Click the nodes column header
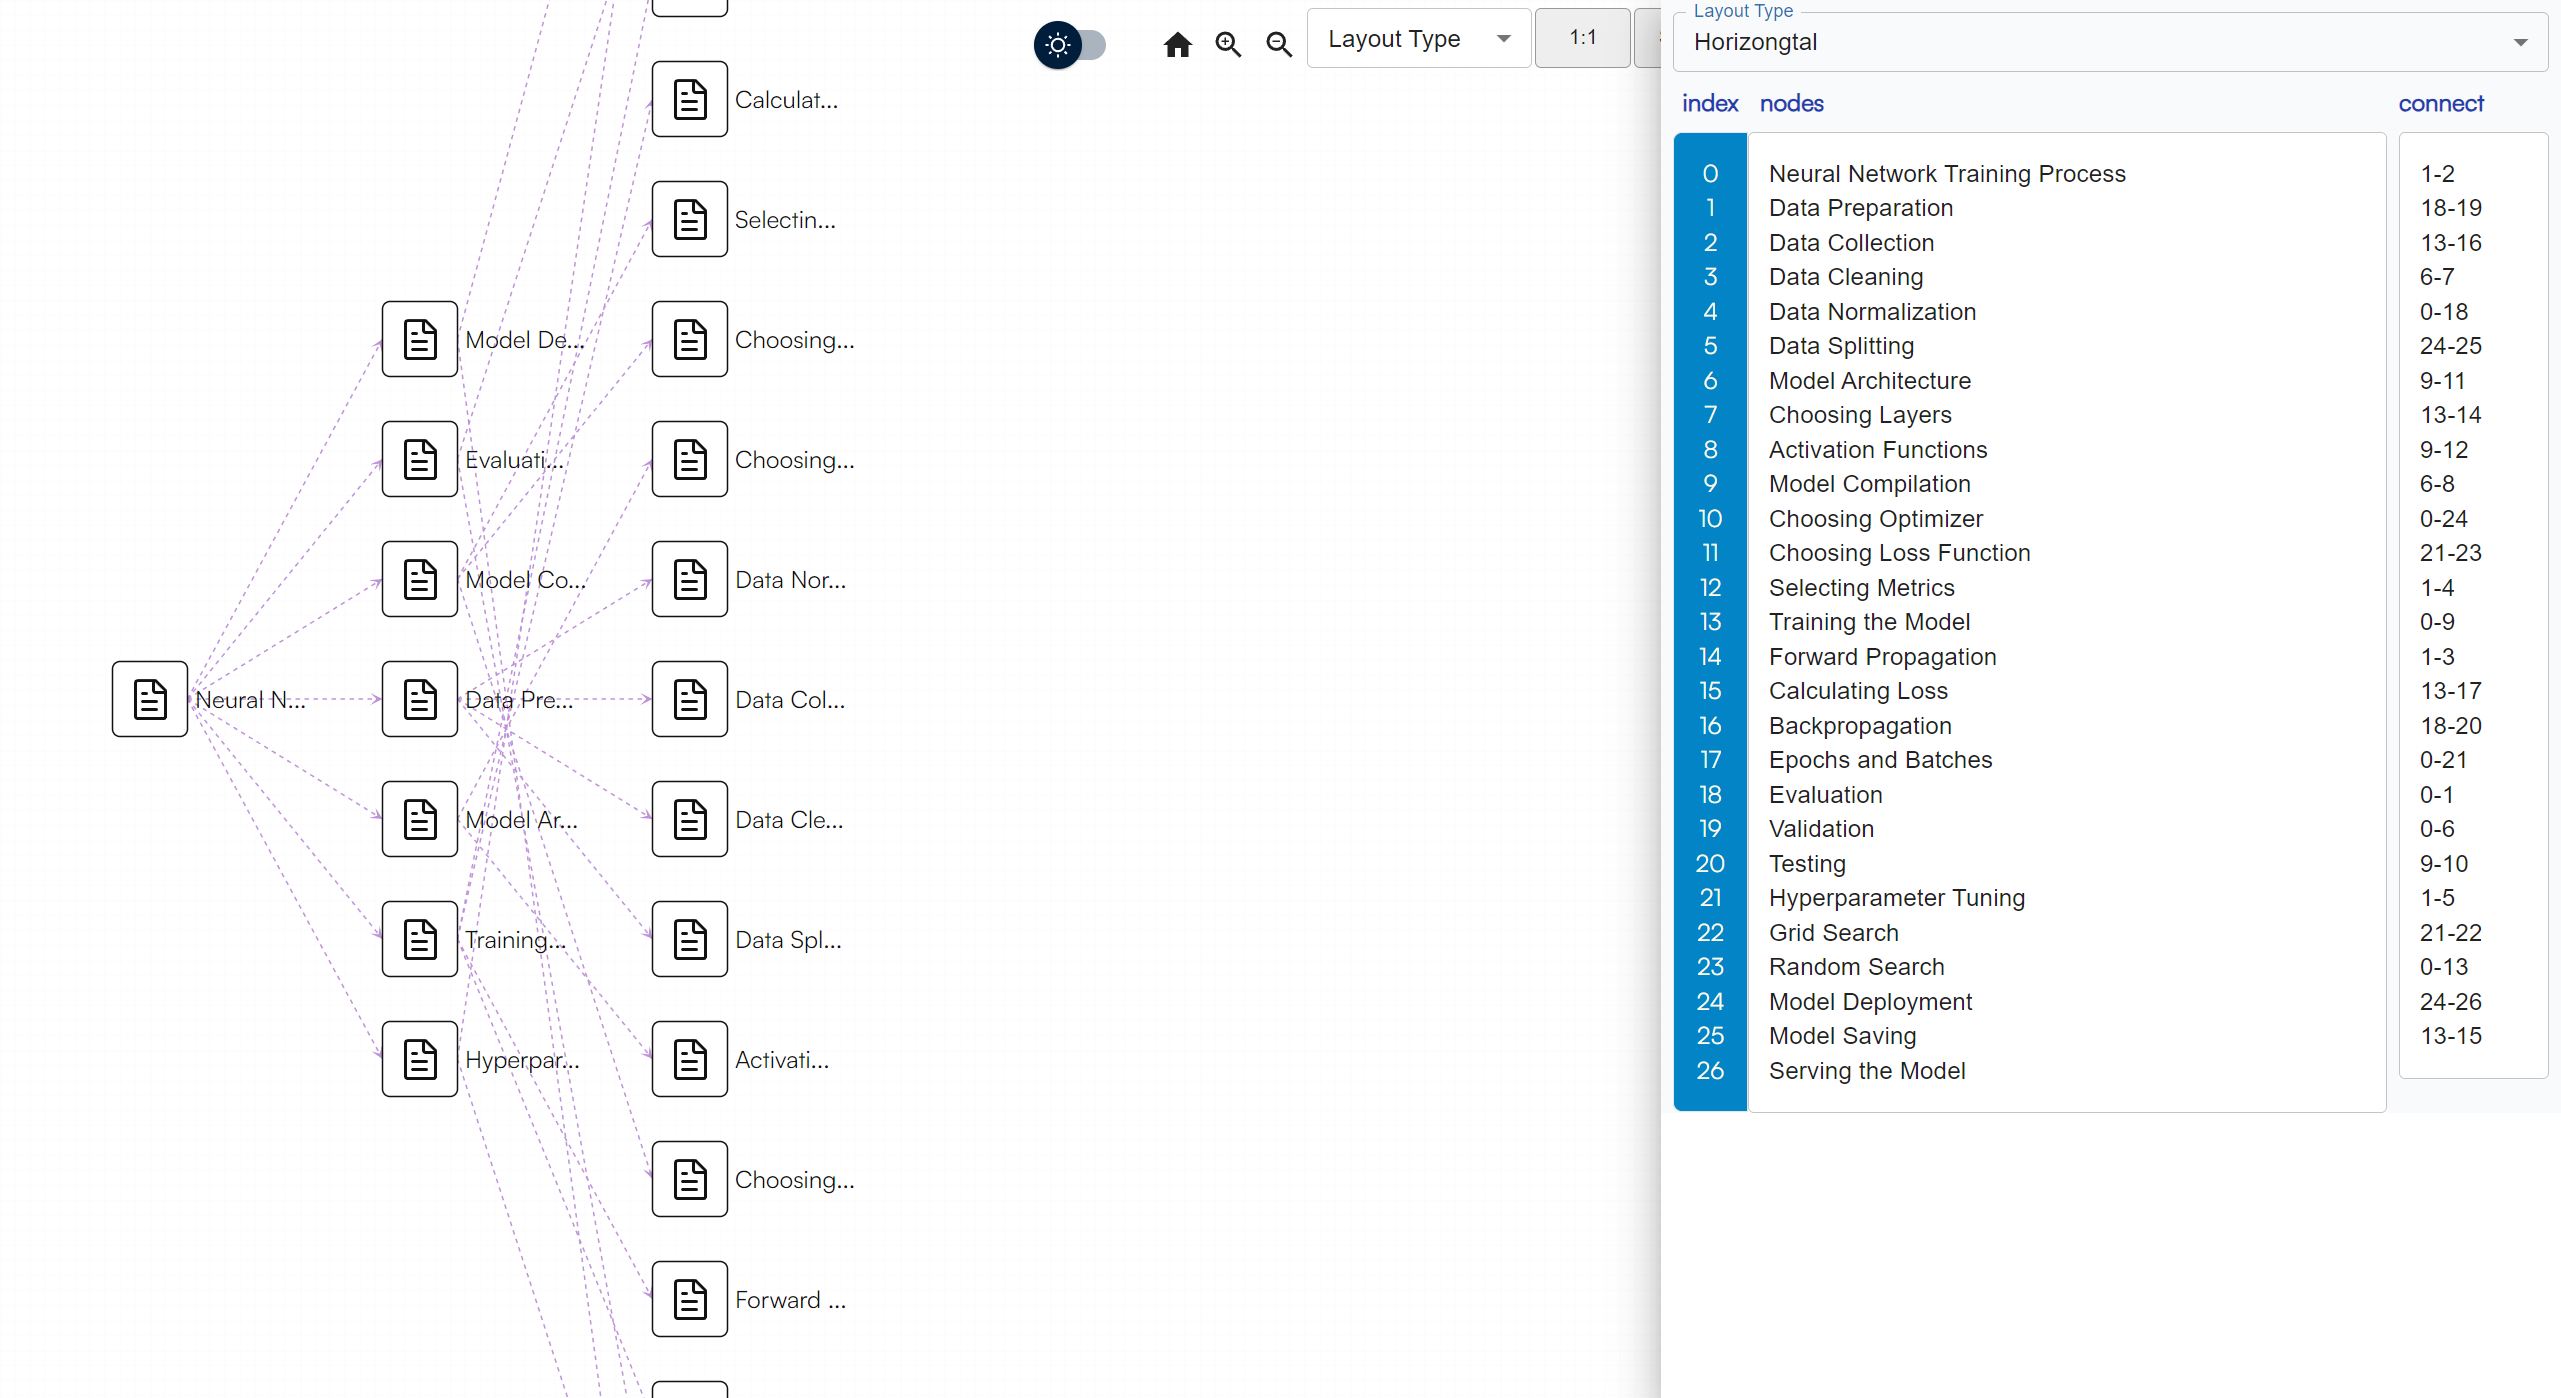The width and height of the screenshot is (2561, 1398). click(x=1791, y=103)
